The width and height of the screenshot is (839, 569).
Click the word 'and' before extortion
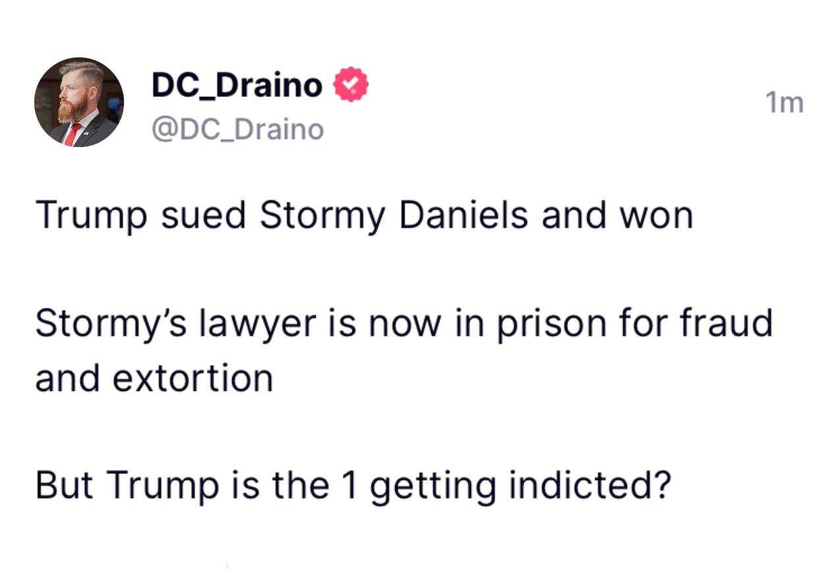tap(67, 378)
